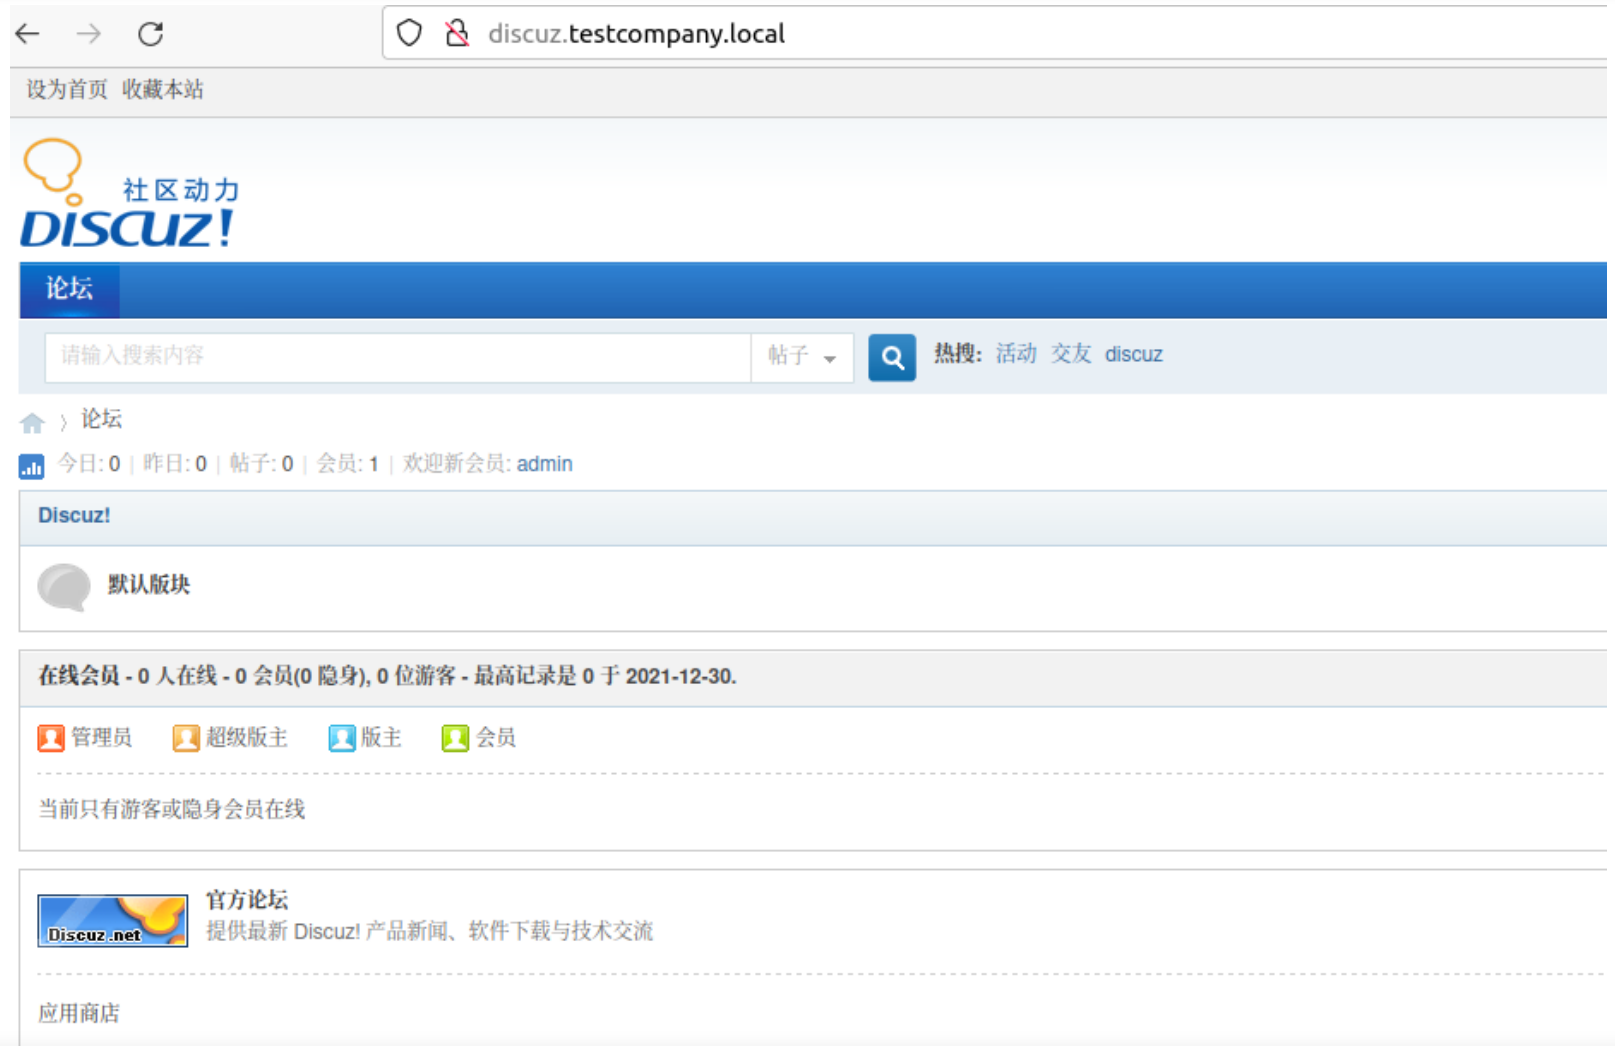Image resolution: width=1615 pixels, height=1050 pixels.
Task: Open the 在线会员 online members link
Action: (79, 677)
